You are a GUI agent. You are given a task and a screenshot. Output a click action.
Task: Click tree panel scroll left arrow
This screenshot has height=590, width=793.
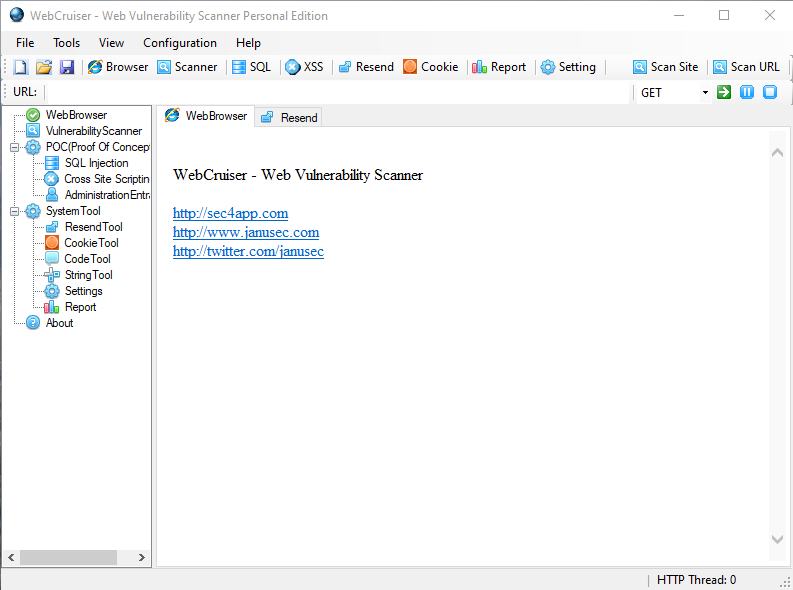pos(11,558)
